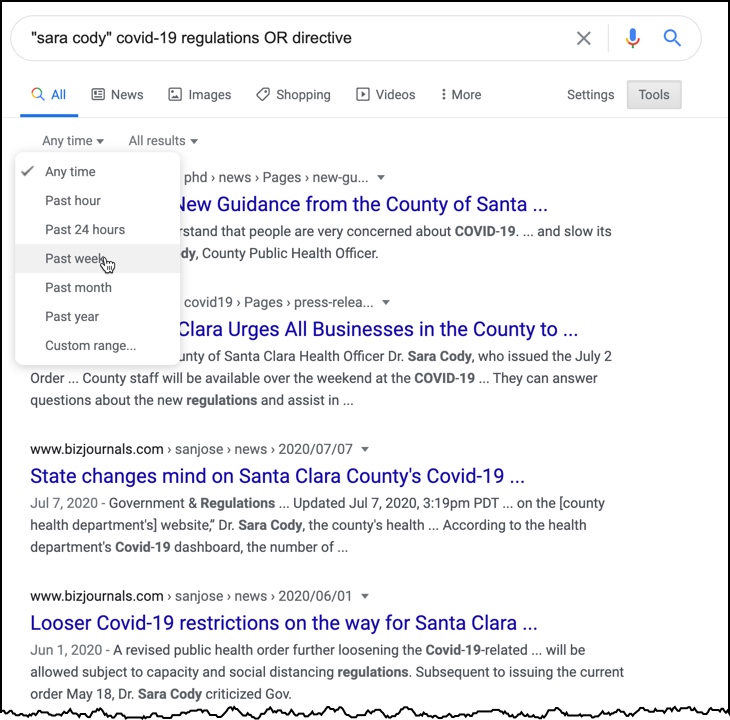Expand the arrow beside the new-gu... result URL
Viewport: 730px width, 720px height.
click(381, 177)
